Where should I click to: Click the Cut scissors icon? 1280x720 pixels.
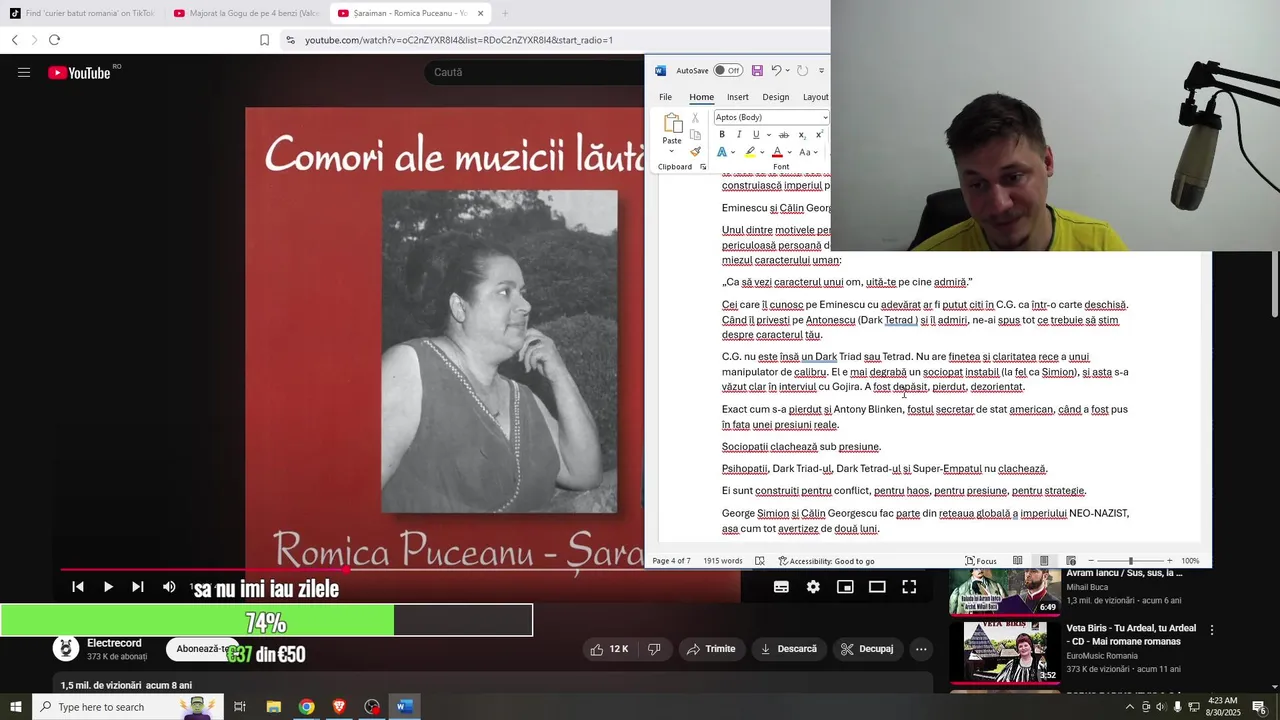696,118
